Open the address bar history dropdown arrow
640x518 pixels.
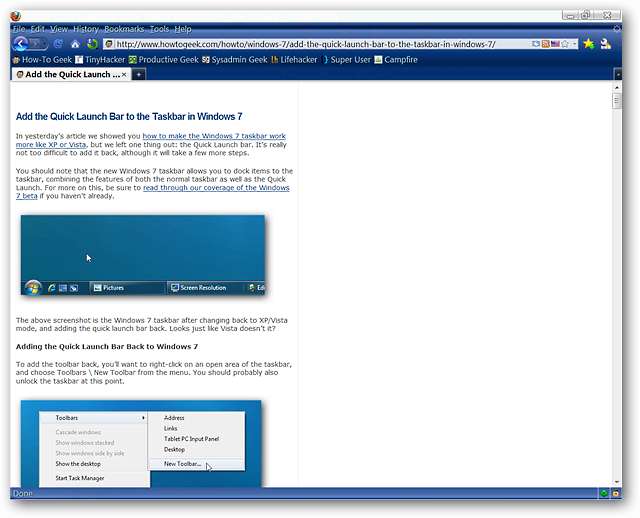pyautogui.click(x=574, y=44)
